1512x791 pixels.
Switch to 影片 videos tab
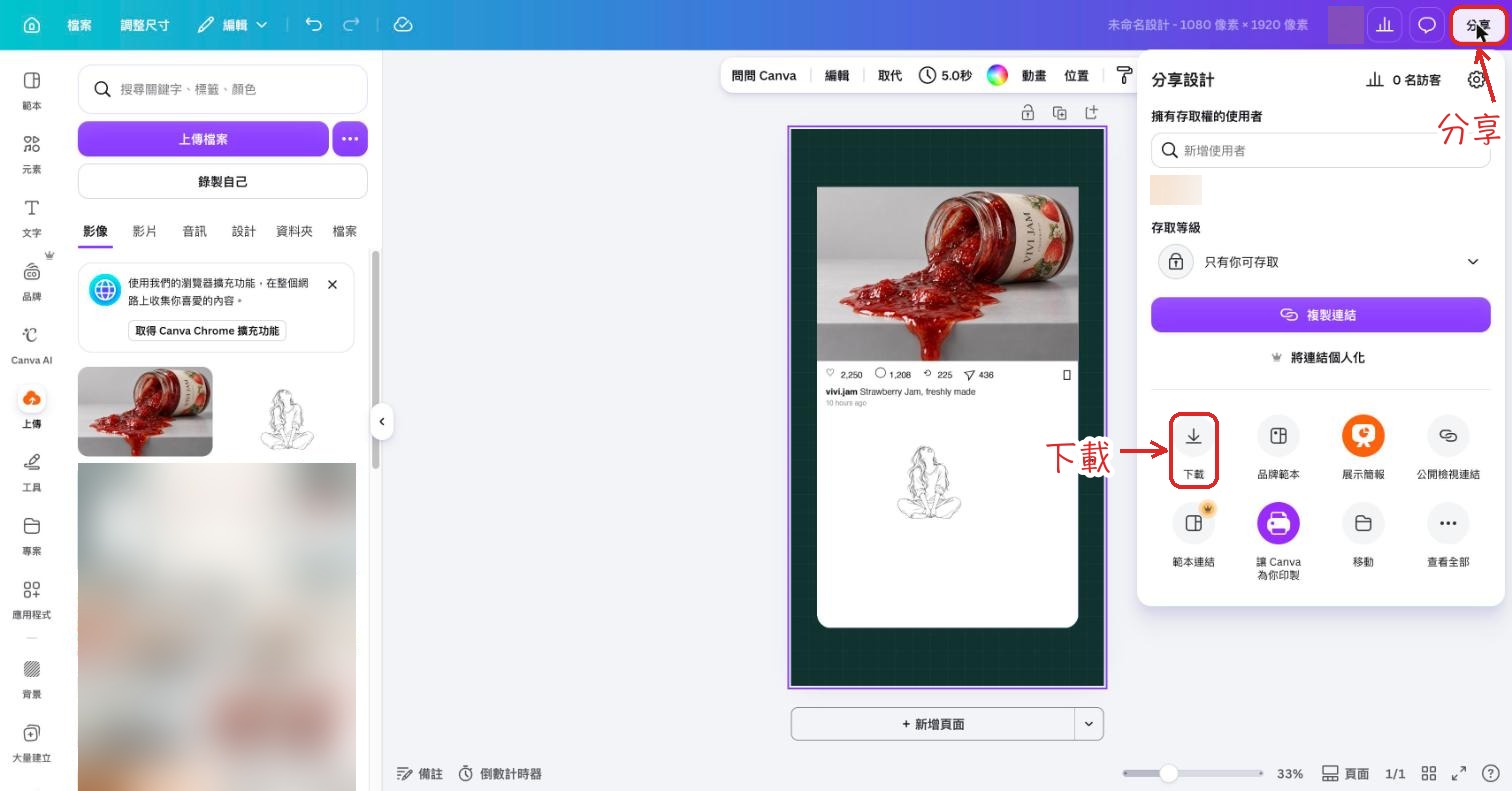click(145, 231)
